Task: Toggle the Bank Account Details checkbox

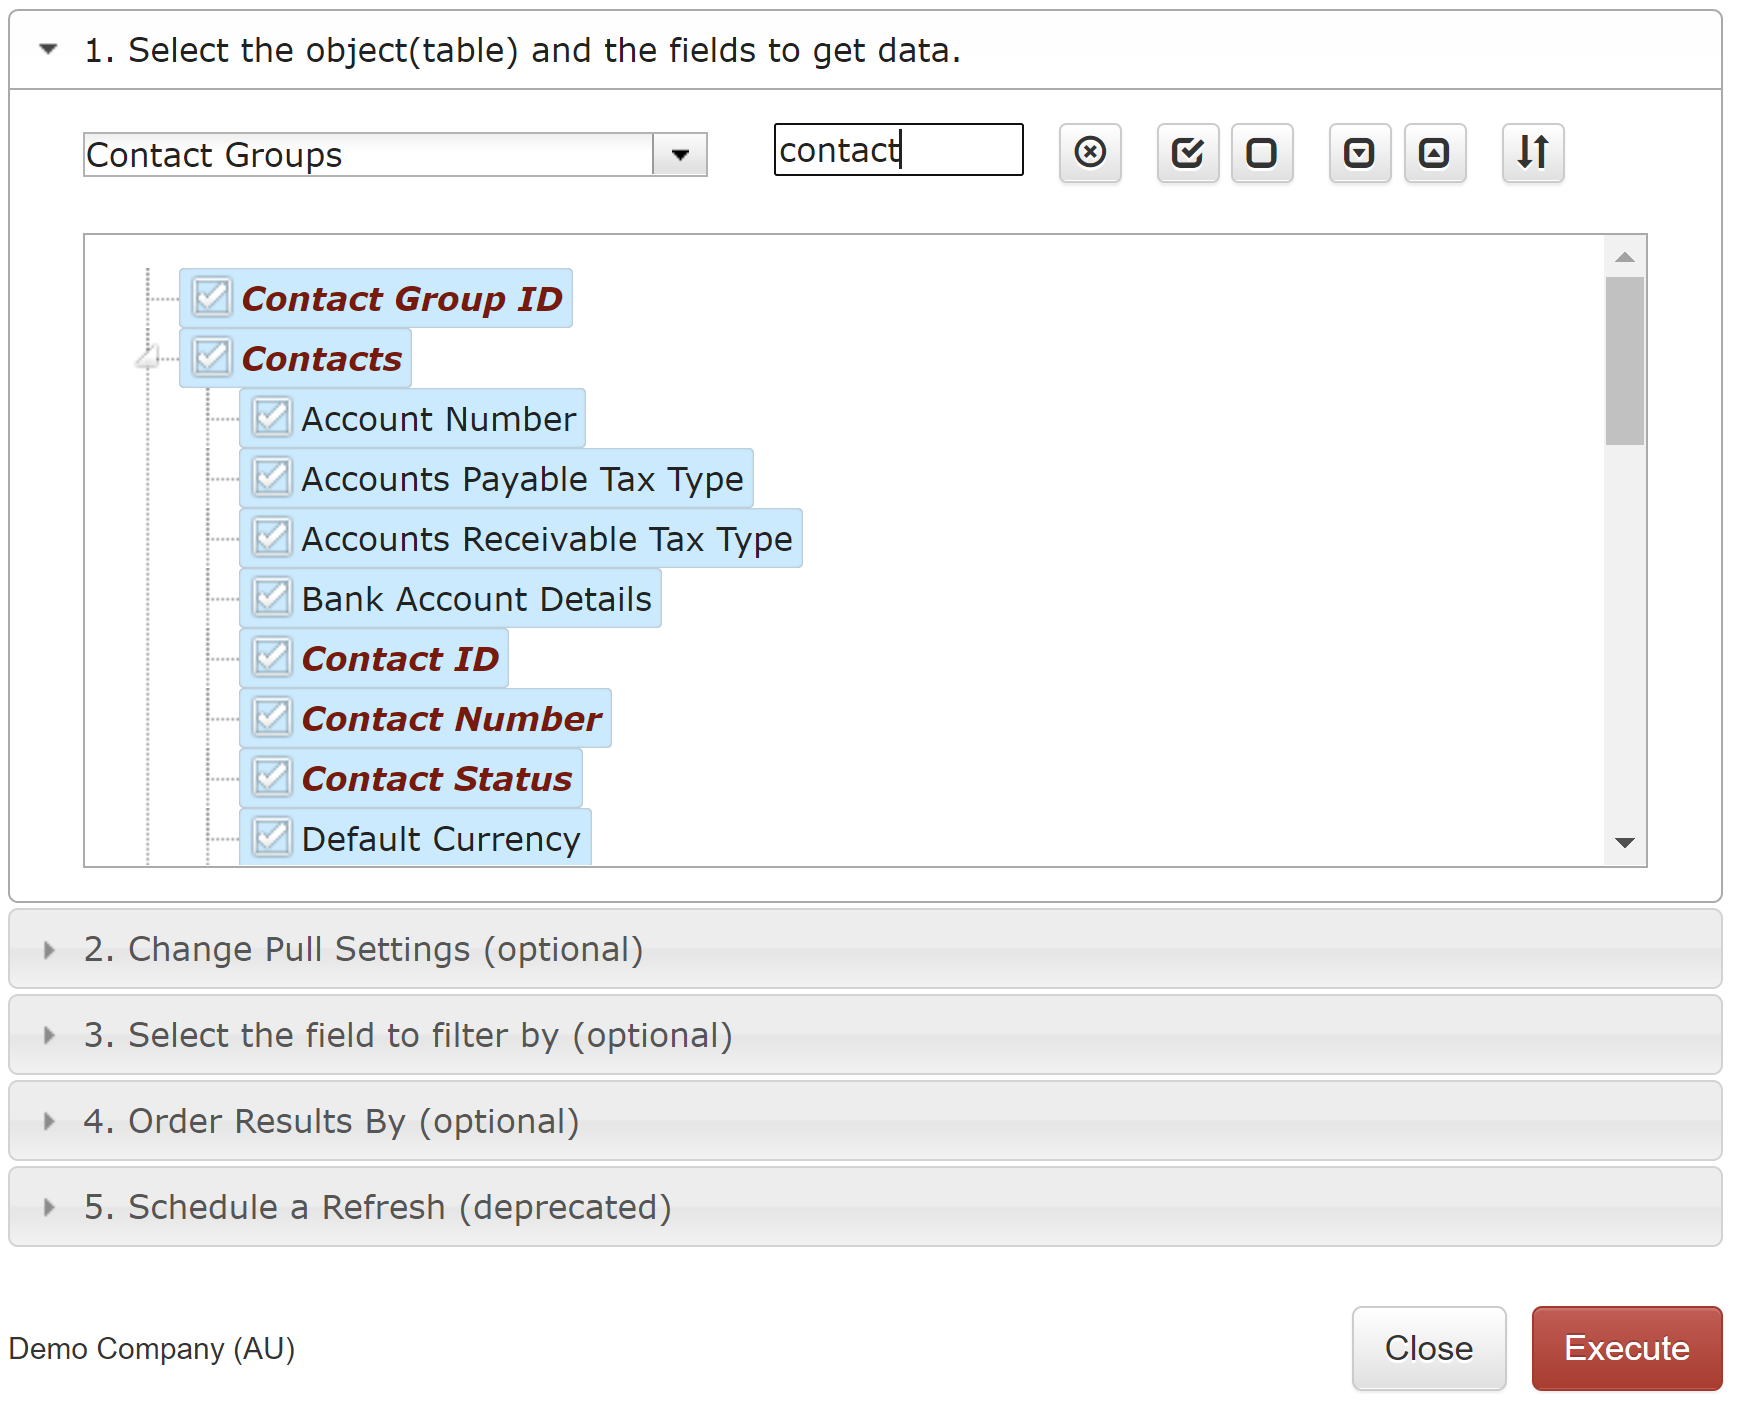Action: 272,597
